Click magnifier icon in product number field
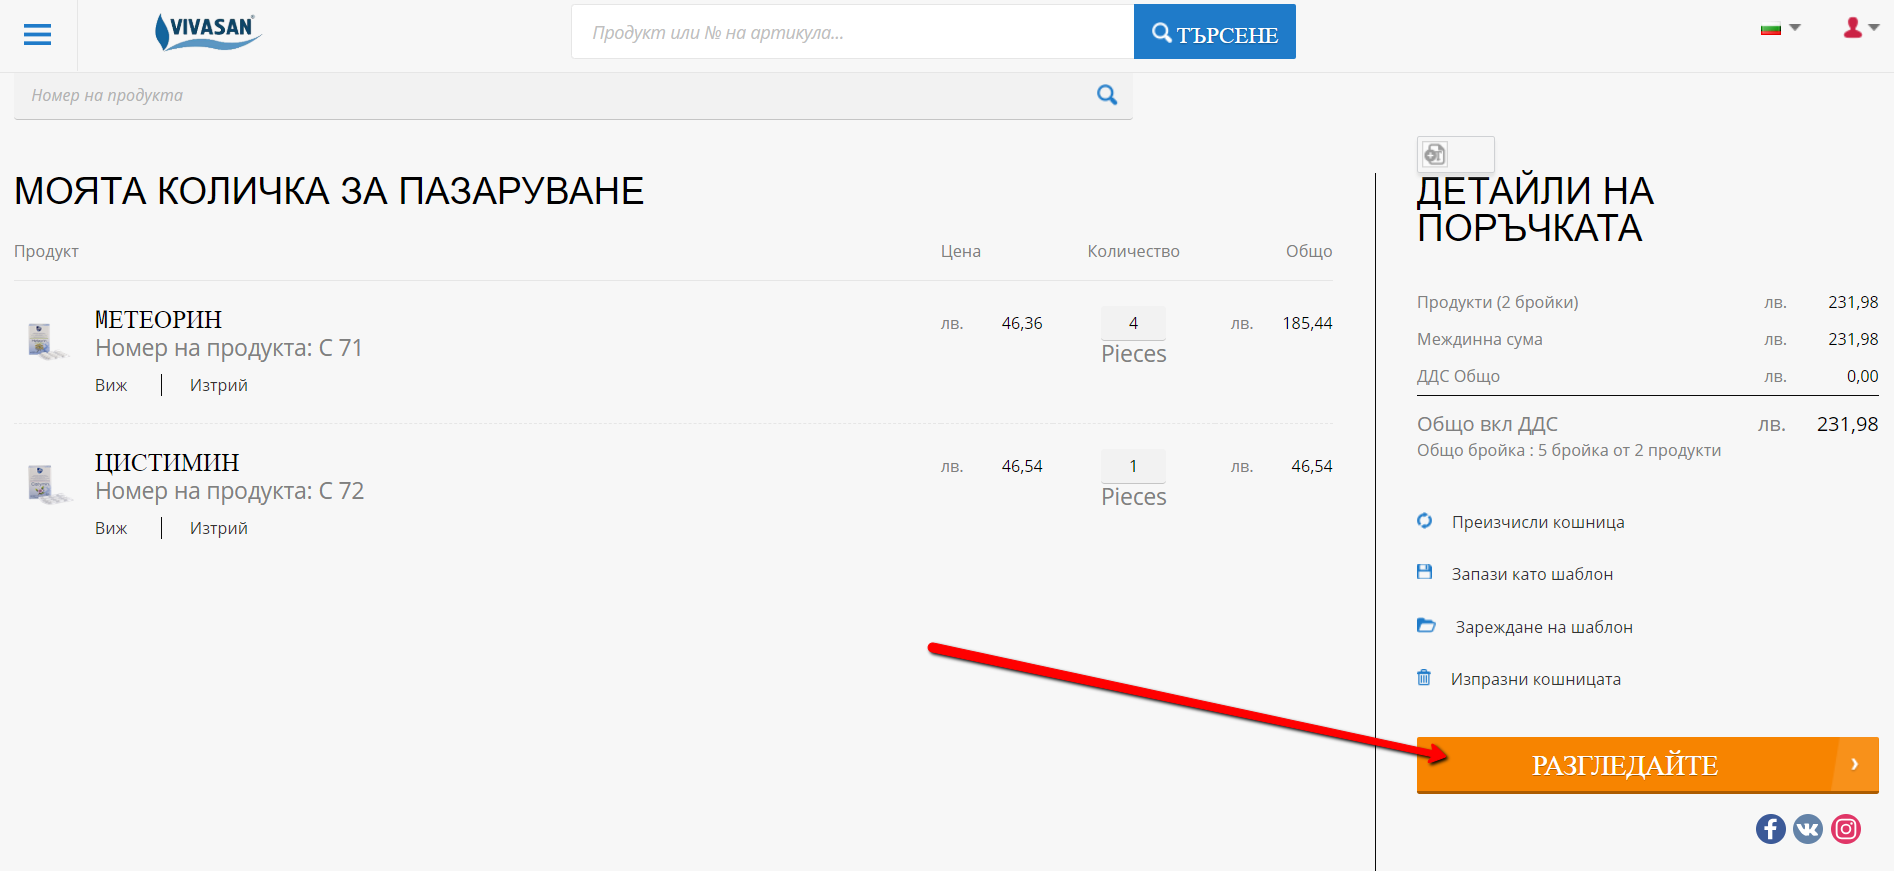1894x871 pixels. point(1107,95)
